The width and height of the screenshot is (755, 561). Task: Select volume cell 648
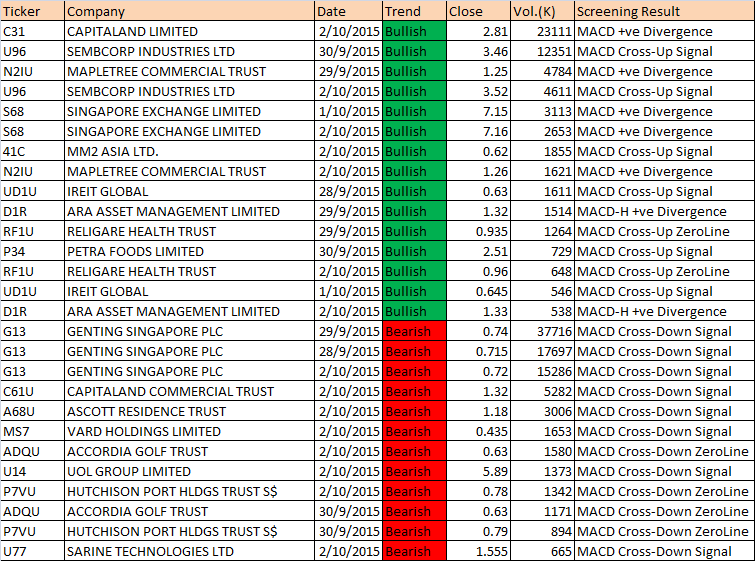click(542, 271)
